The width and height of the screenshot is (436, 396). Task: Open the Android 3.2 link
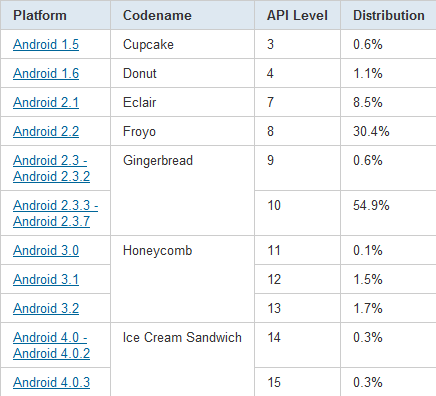point(46,308)
